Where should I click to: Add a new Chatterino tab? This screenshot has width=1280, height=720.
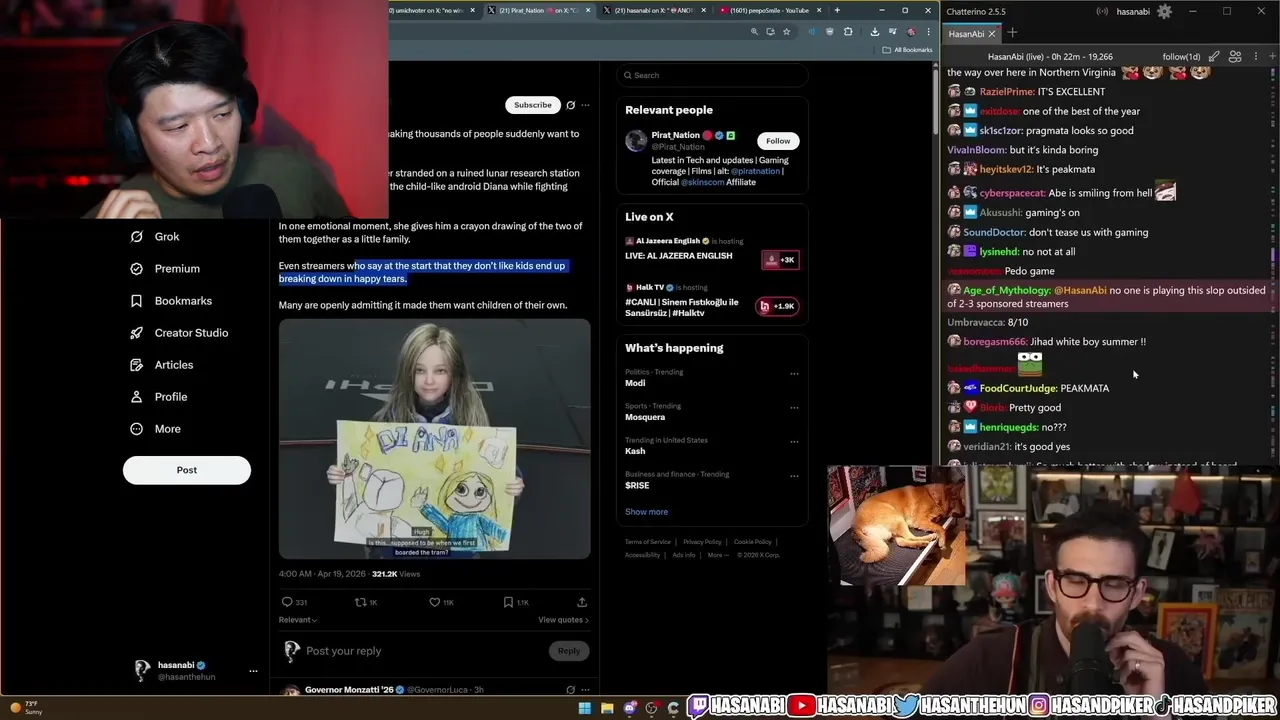pos(1012,33)
